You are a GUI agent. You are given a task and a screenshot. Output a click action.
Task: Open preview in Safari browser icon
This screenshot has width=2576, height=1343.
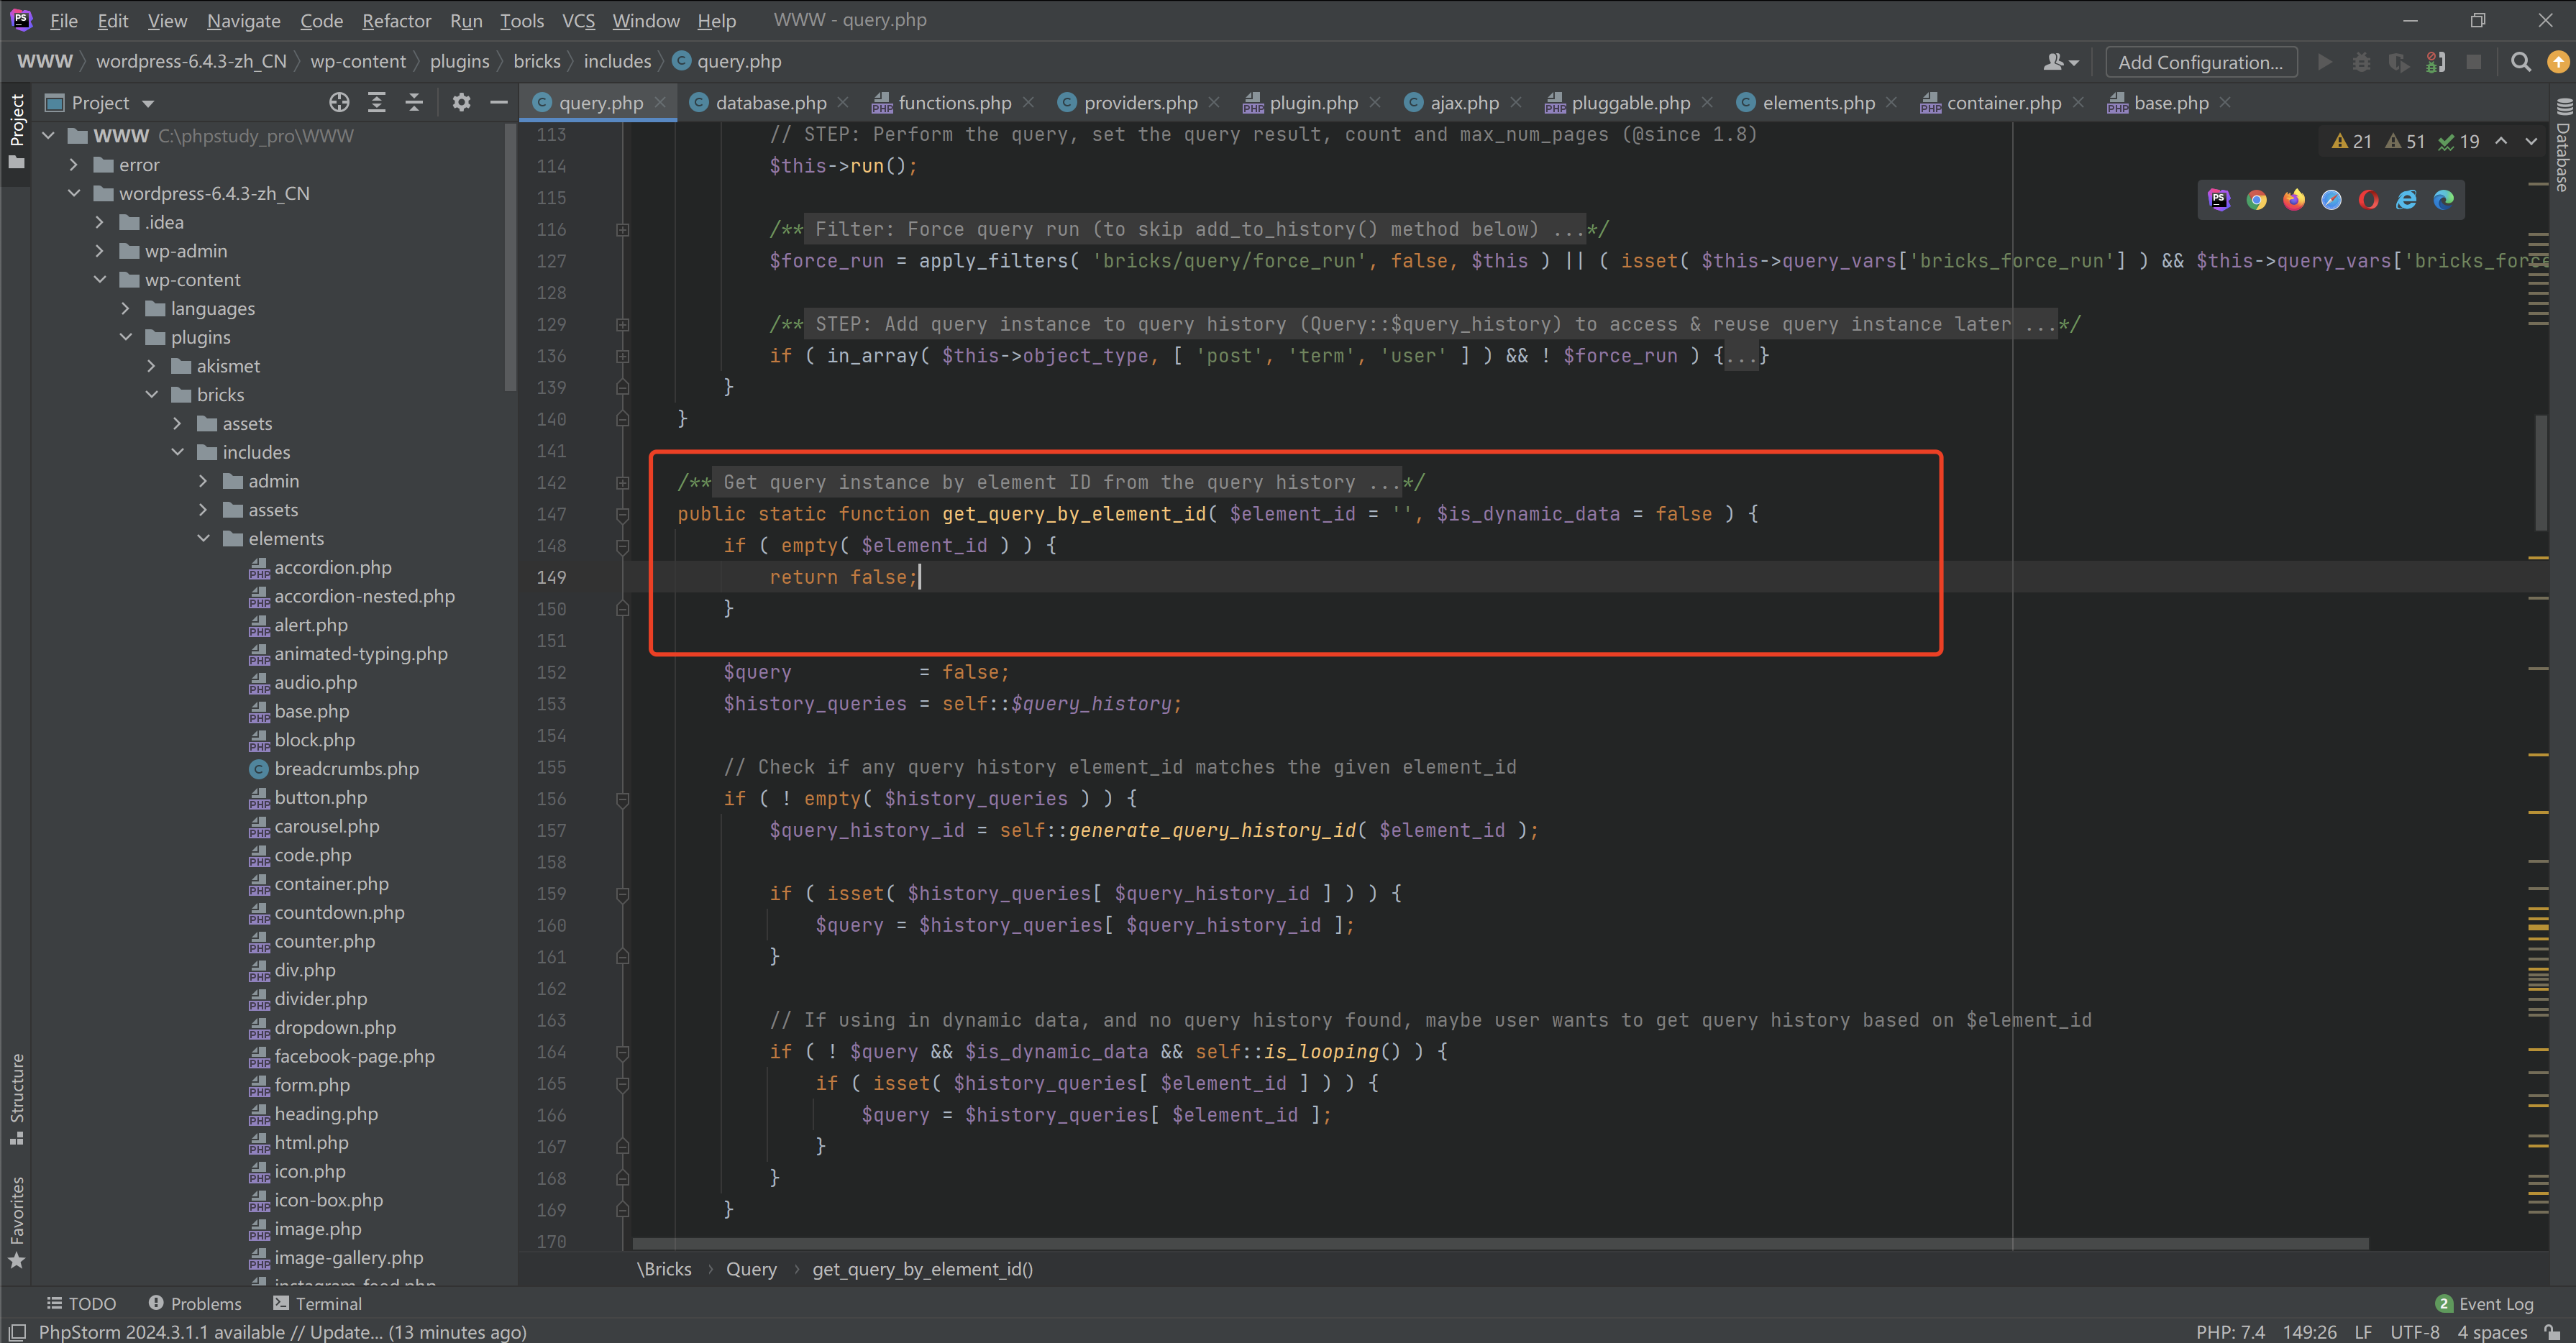coord(2331,200)
